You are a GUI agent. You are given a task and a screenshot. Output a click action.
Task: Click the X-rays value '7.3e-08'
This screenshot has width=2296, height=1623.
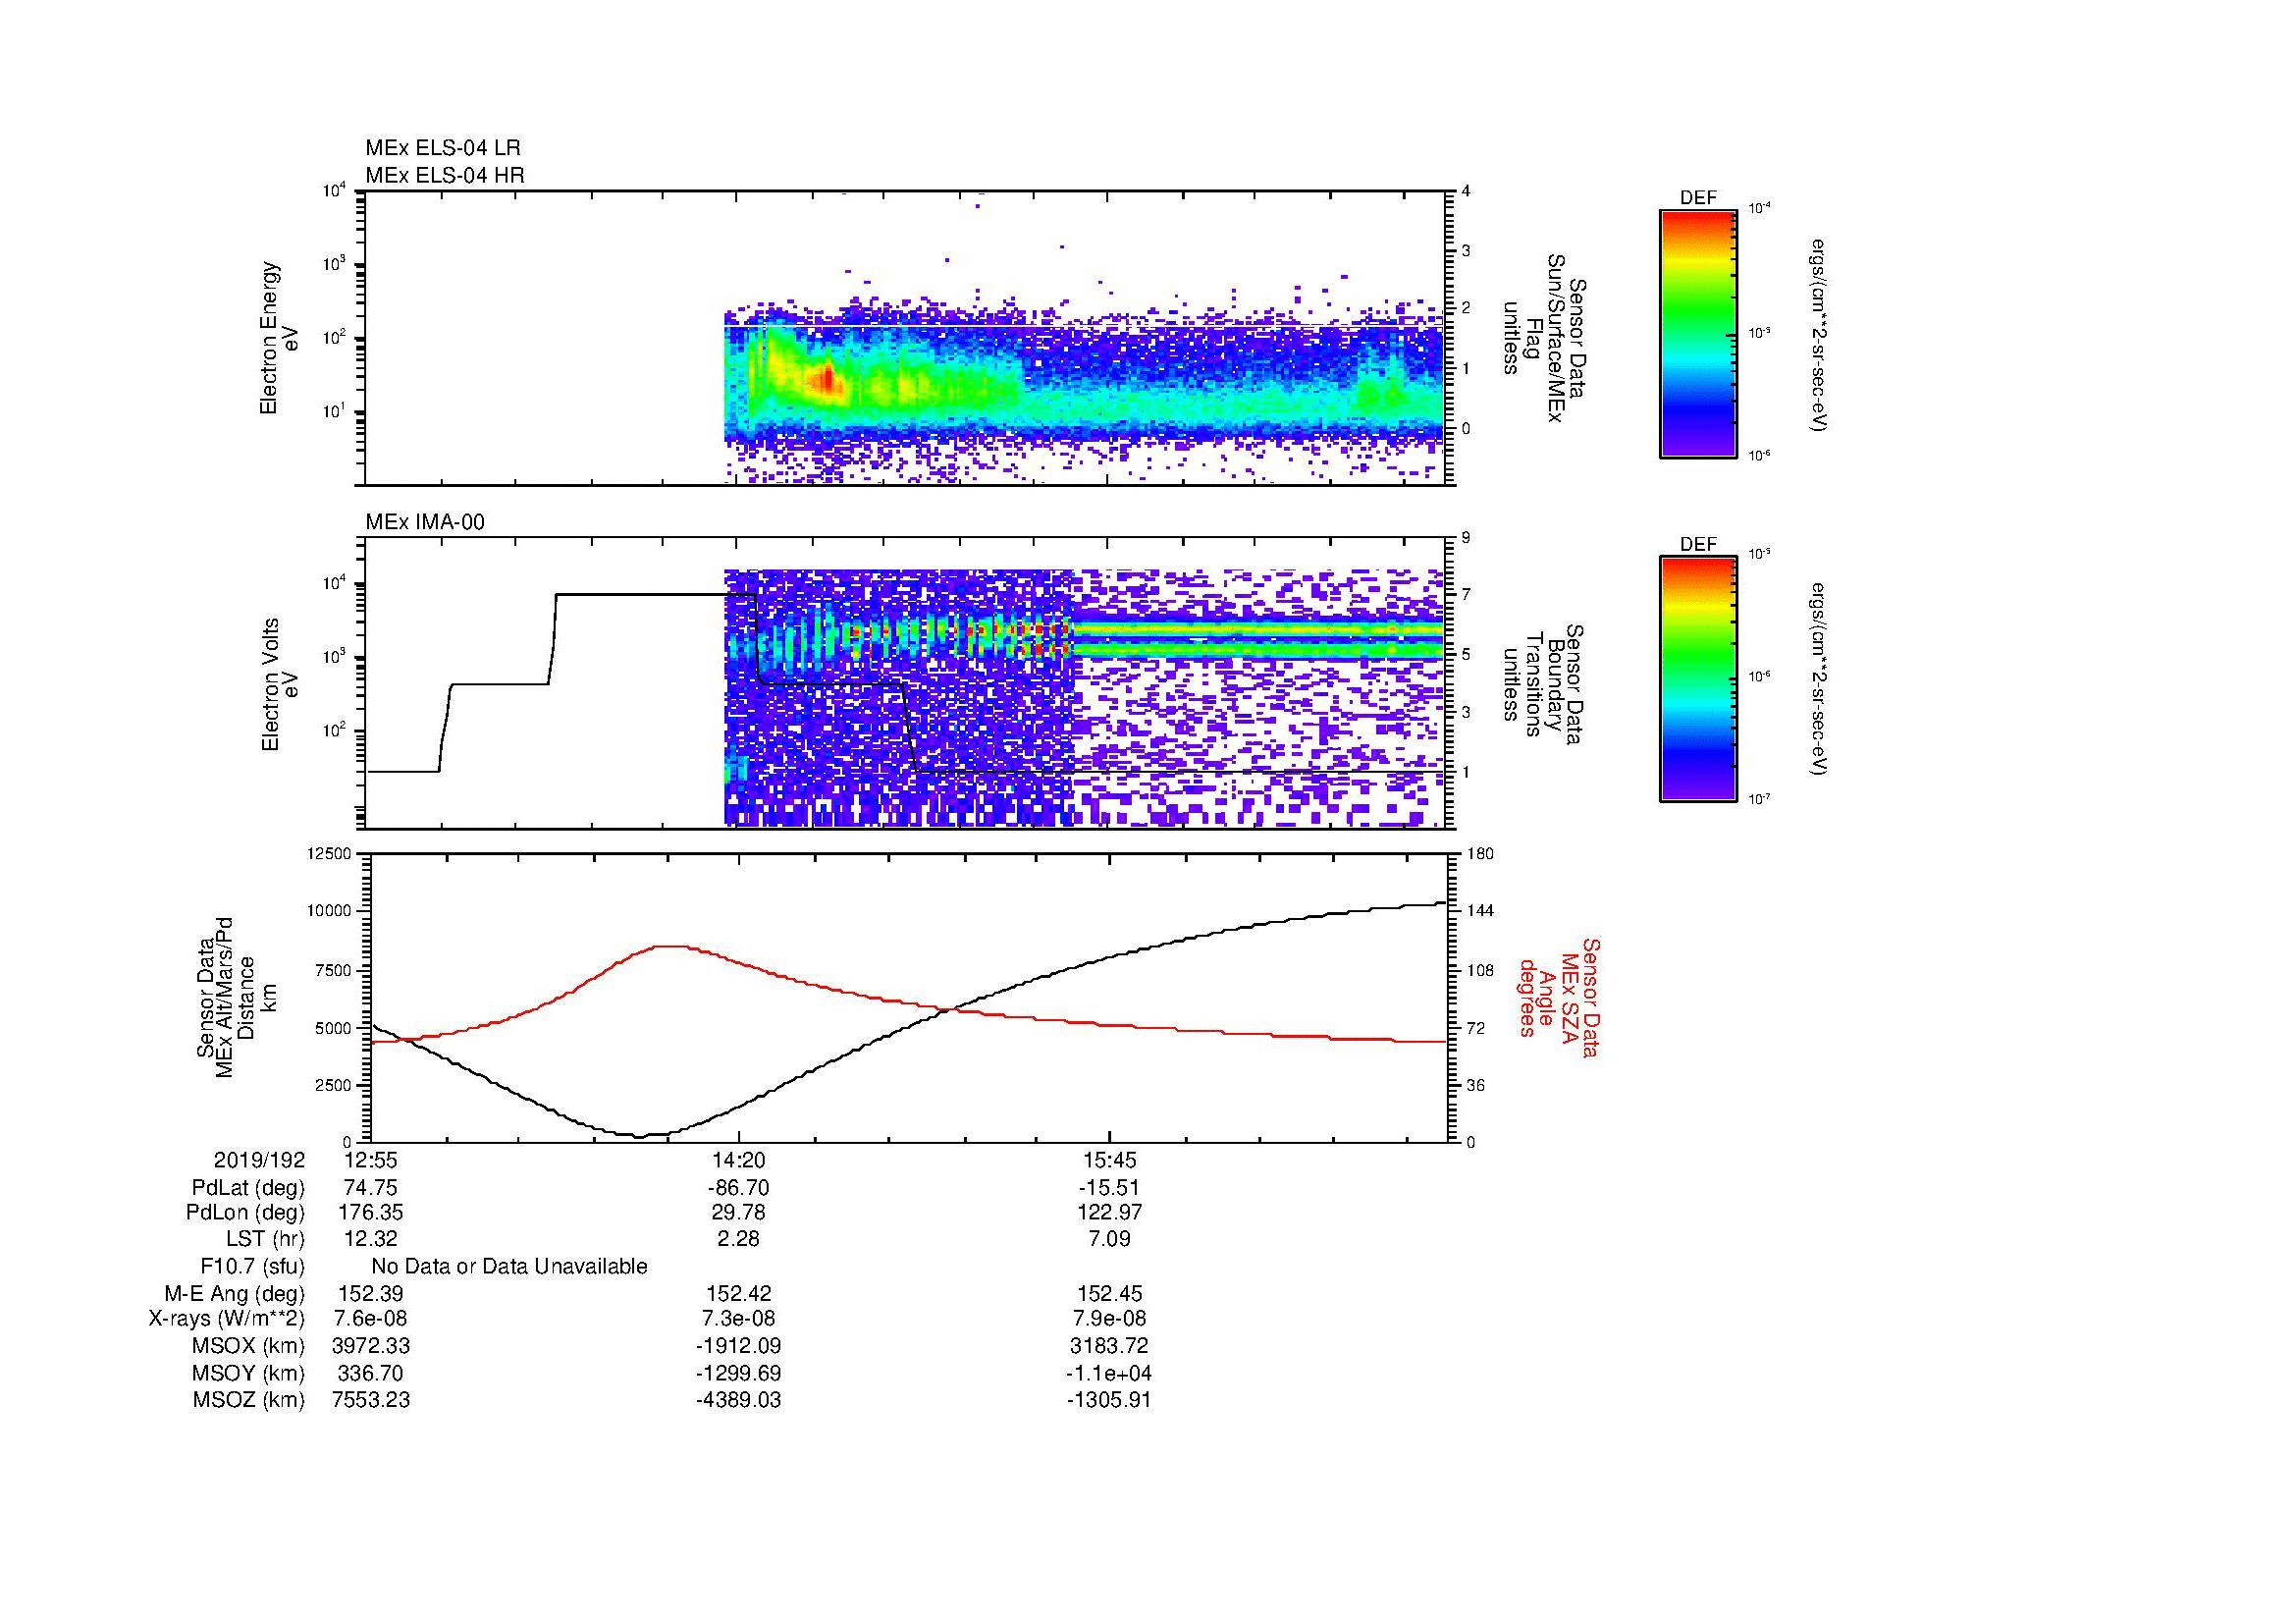click(x=738, y=1319)
